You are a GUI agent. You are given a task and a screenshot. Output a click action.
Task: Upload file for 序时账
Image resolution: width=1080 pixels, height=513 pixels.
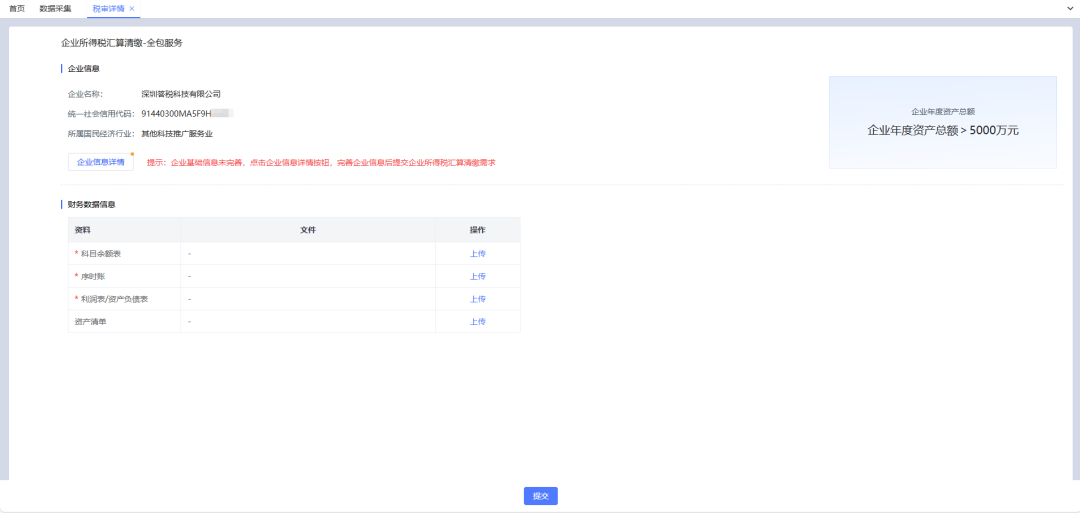478,276
